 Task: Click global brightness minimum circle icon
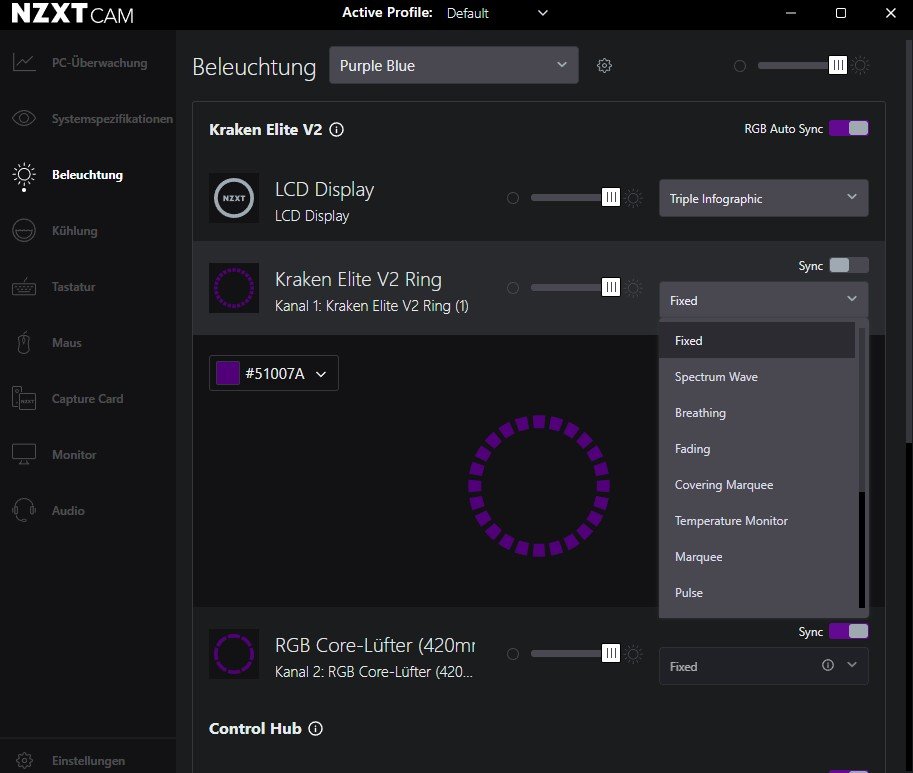coord(739,66)
